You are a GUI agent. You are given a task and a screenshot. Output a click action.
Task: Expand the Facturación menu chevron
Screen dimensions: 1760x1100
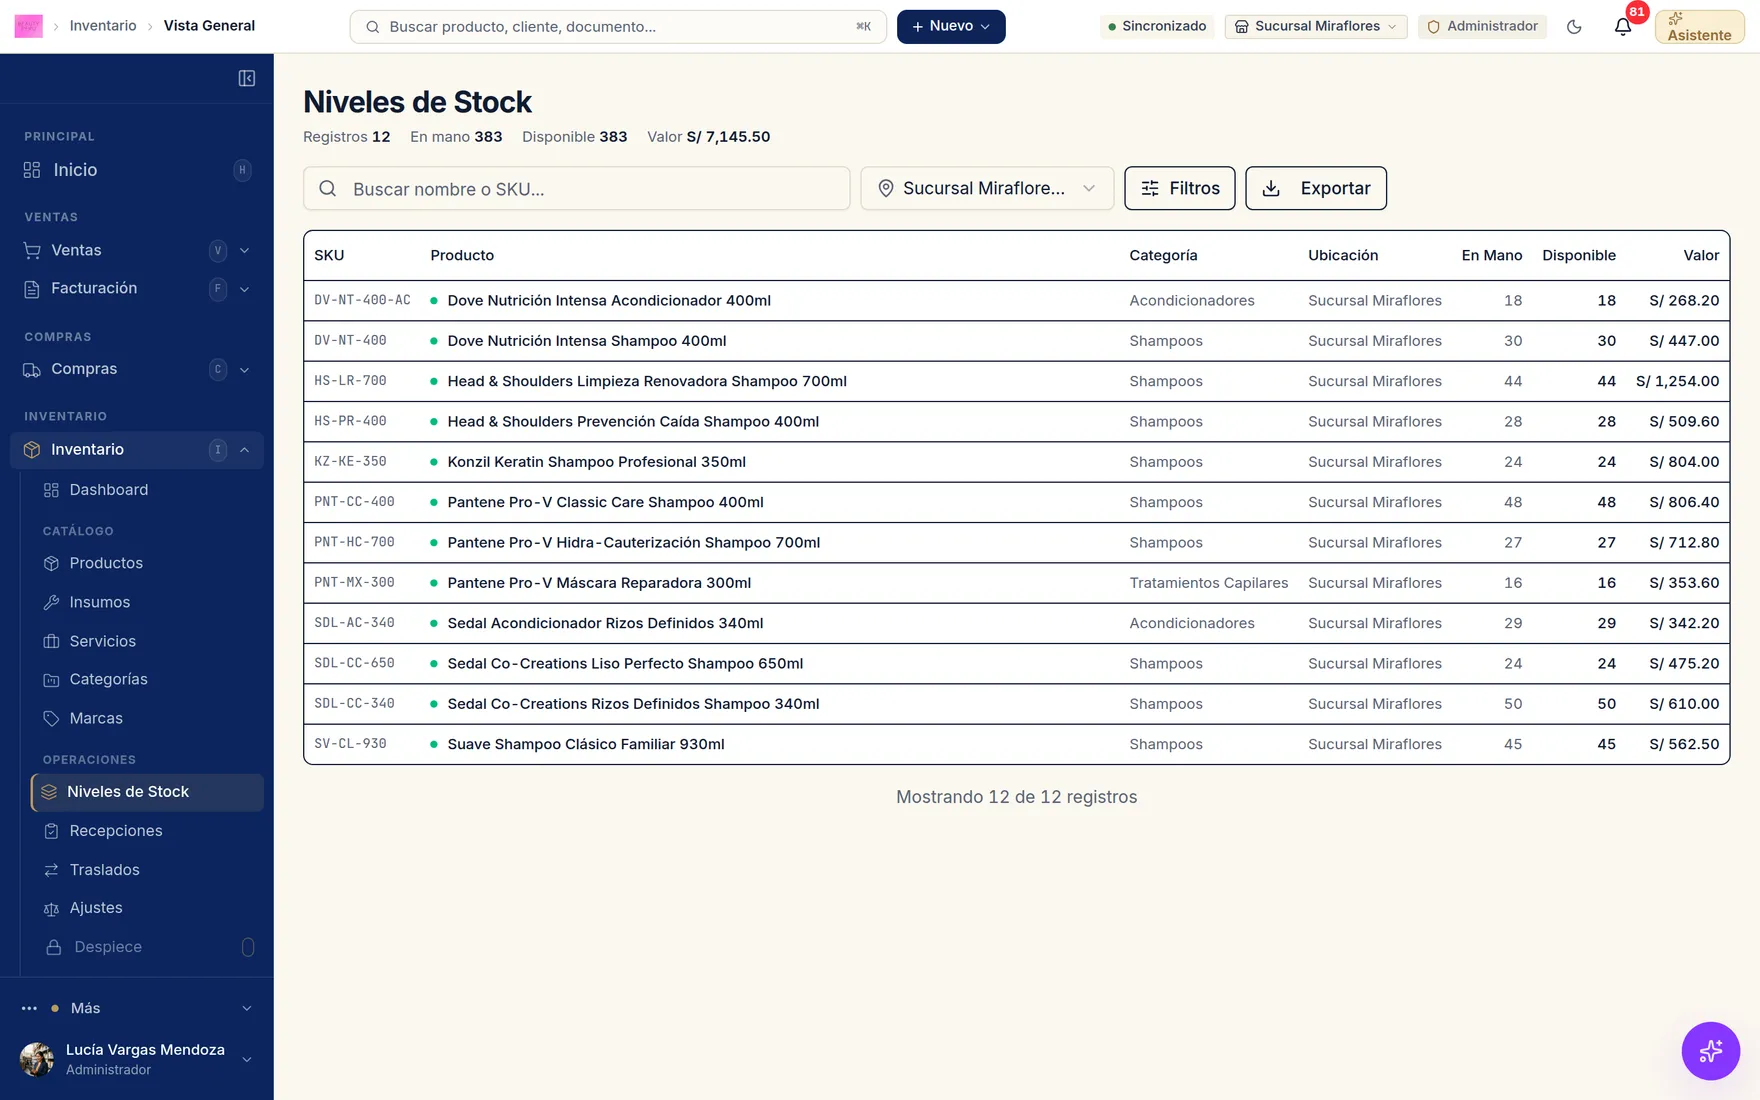coord(245,289)
